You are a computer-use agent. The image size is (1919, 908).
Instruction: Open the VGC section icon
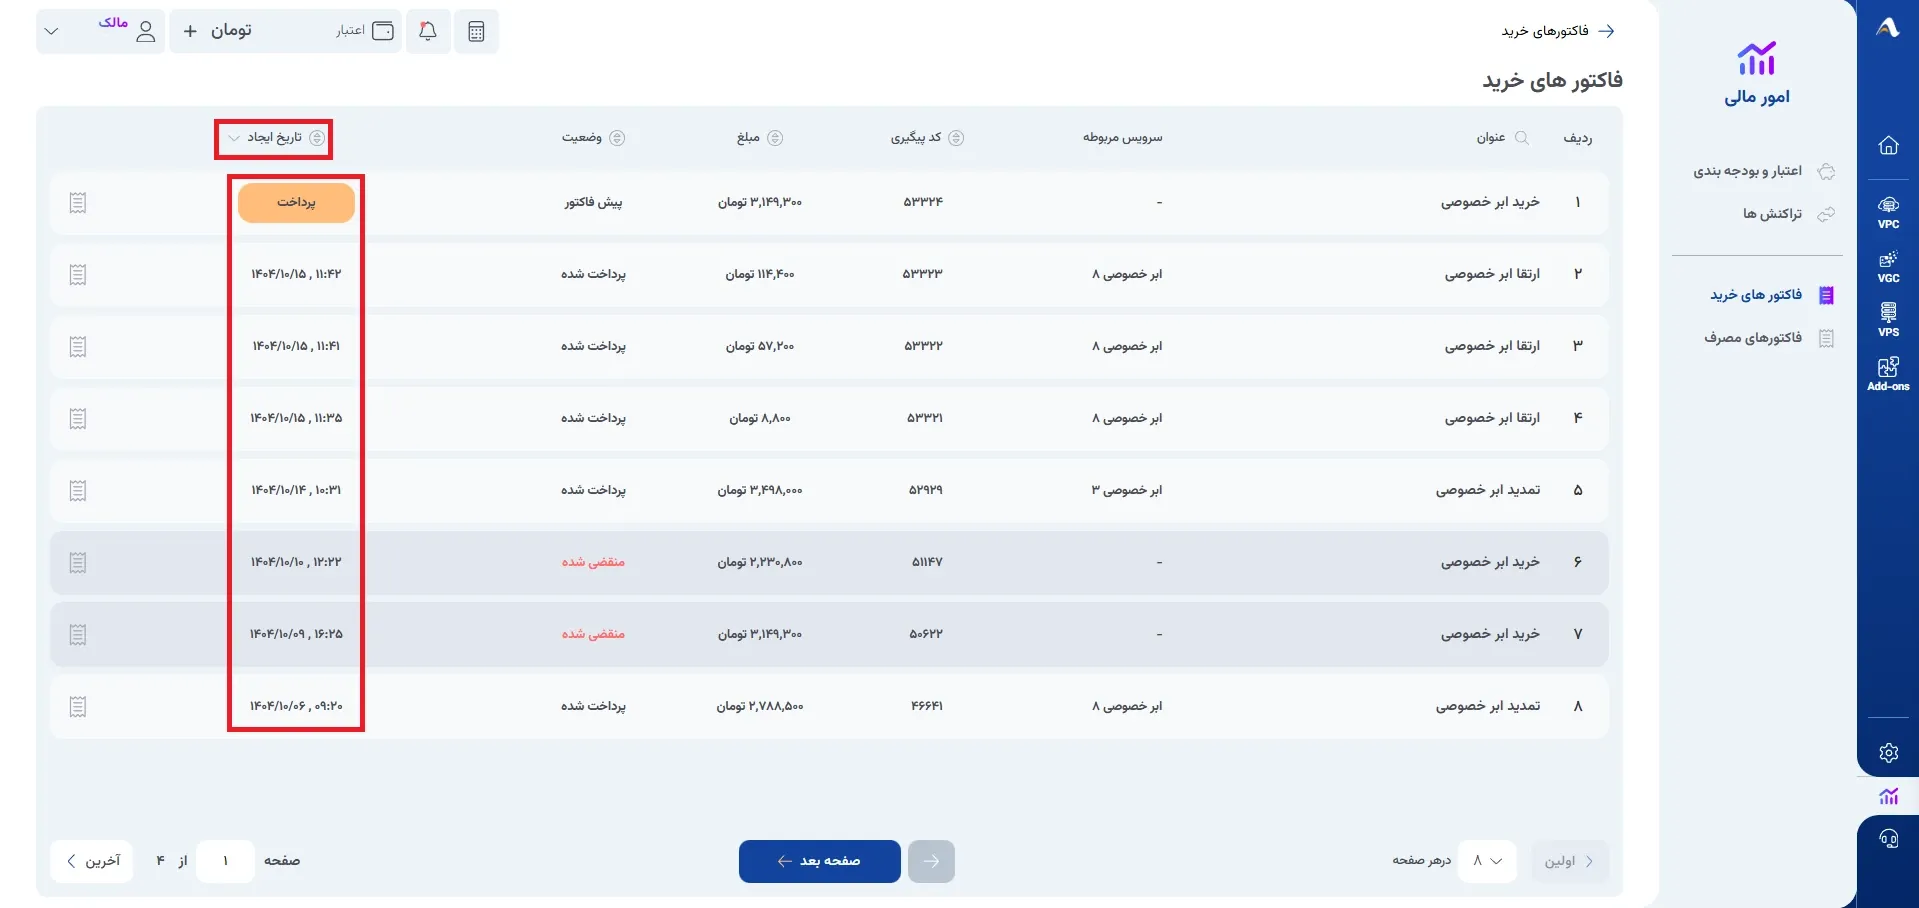(1888, 266)
